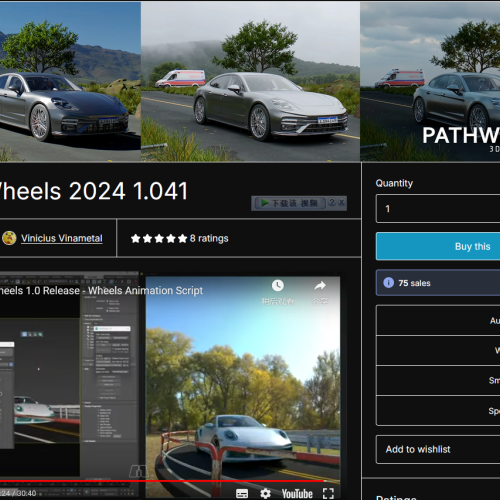This screenshot has height=500, width=500.
Task: Click the Buy this button
Action: tap(438, 246)
